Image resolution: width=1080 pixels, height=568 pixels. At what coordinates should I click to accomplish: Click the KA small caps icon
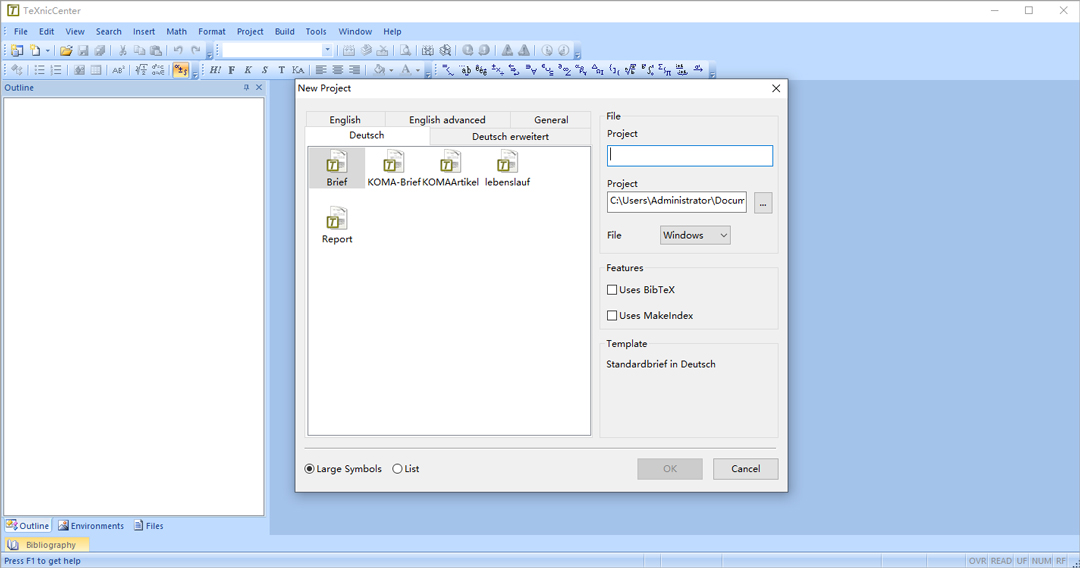(298, 70)
